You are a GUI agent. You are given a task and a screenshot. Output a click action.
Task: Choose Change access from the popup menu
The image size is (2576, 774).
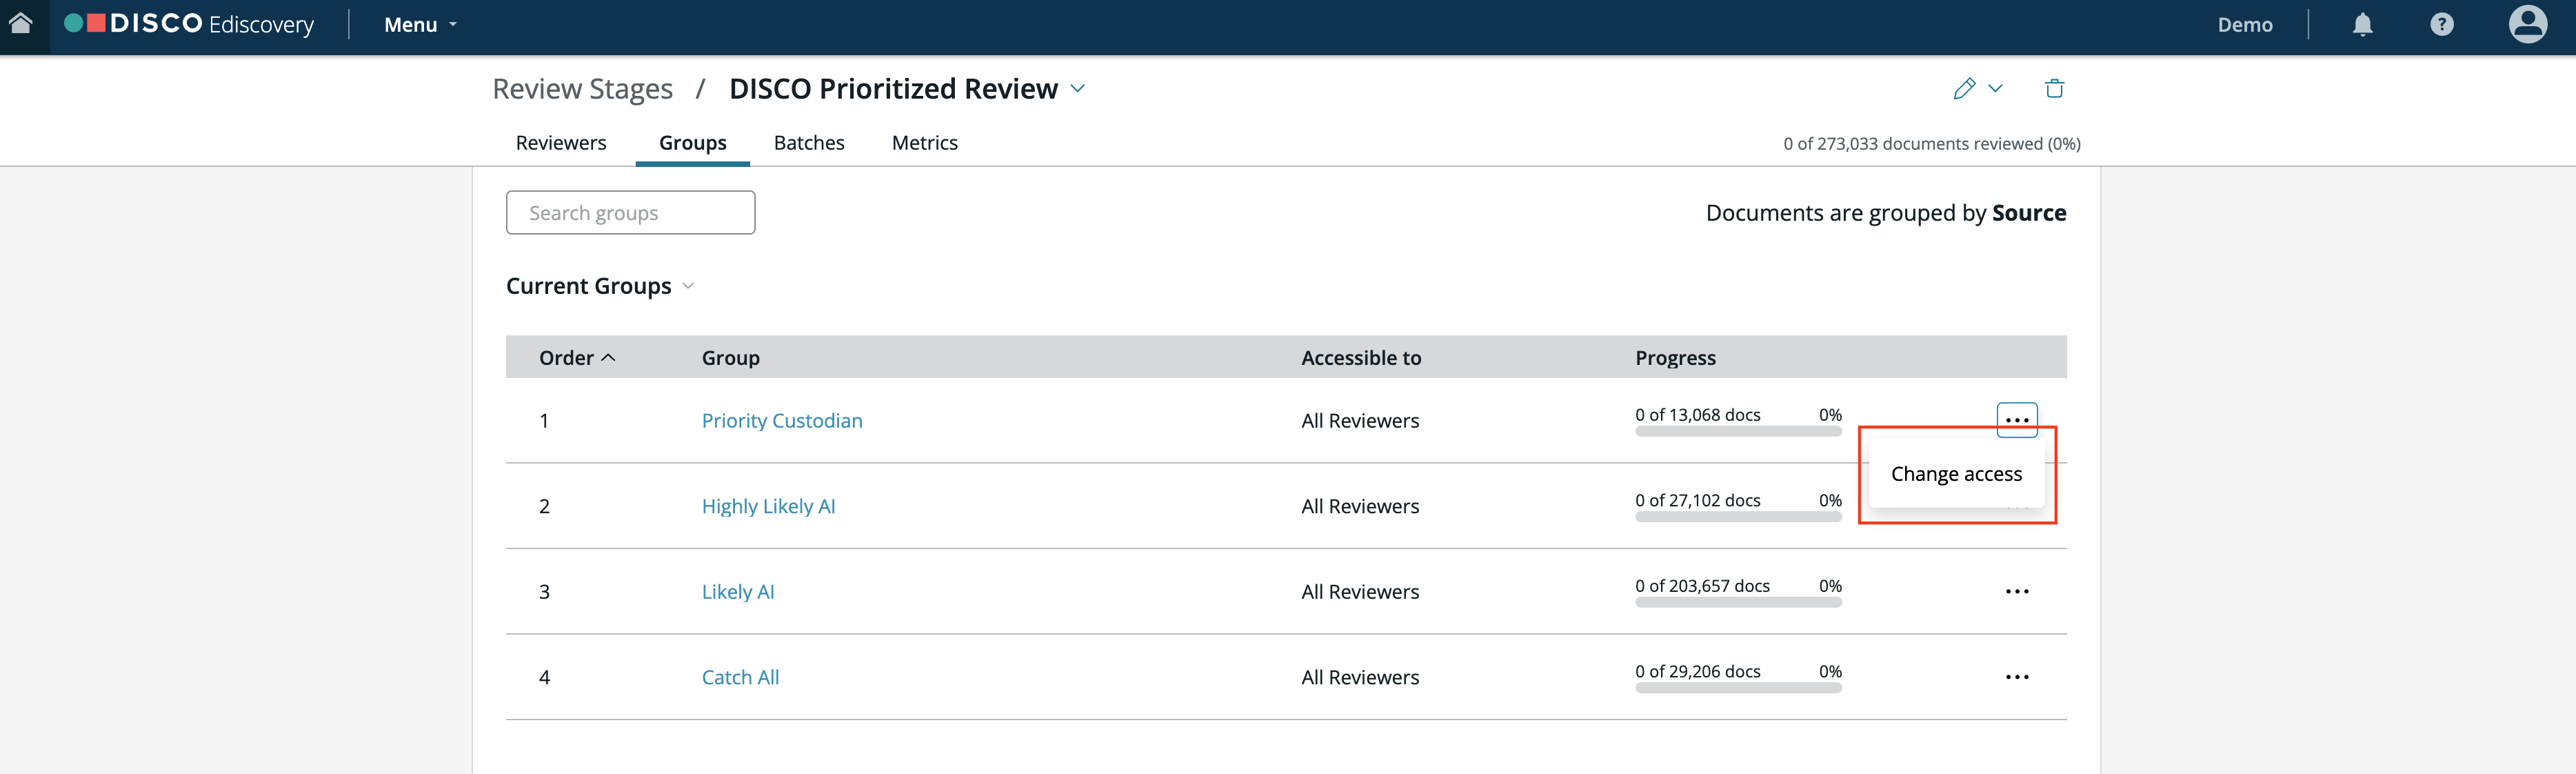pos(1956,474)
